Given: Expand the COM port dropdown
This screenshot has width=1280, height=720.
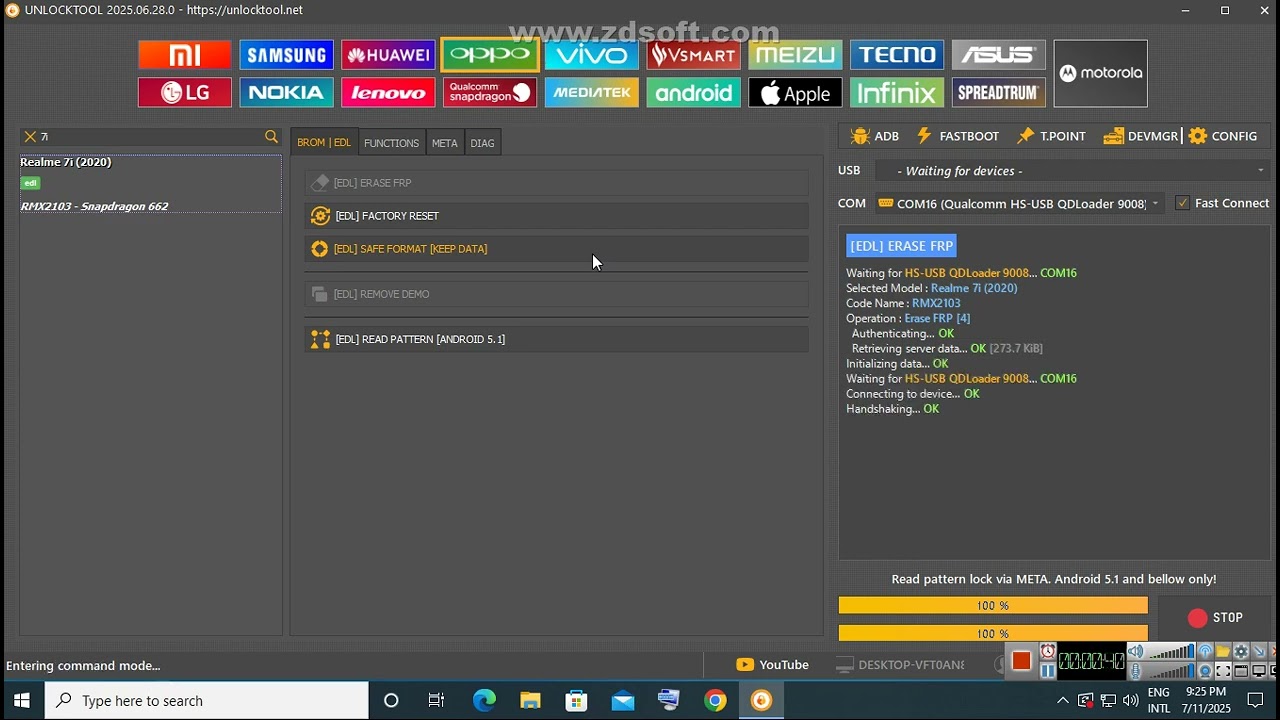Looking at the screenshot, I should tap(1155, 204).
